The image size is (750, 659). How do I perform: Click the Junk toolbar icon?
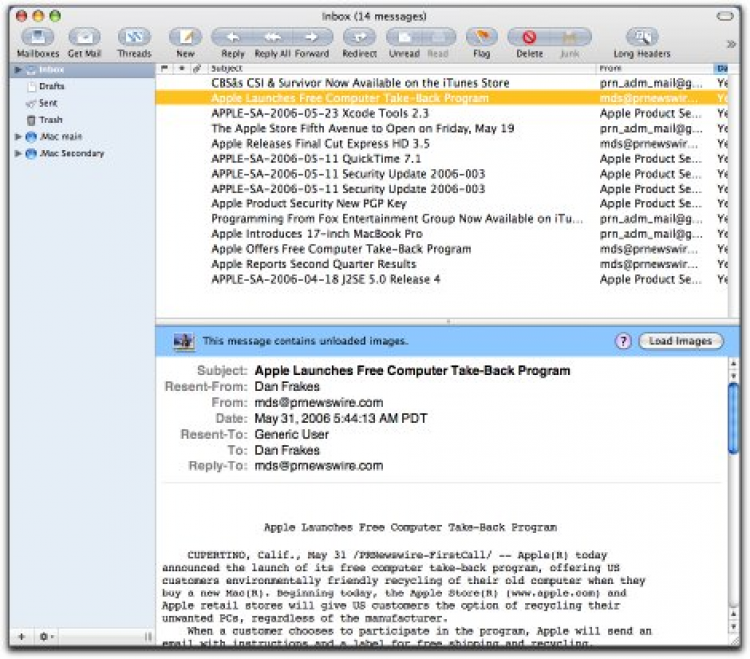[x=570, y=37]
